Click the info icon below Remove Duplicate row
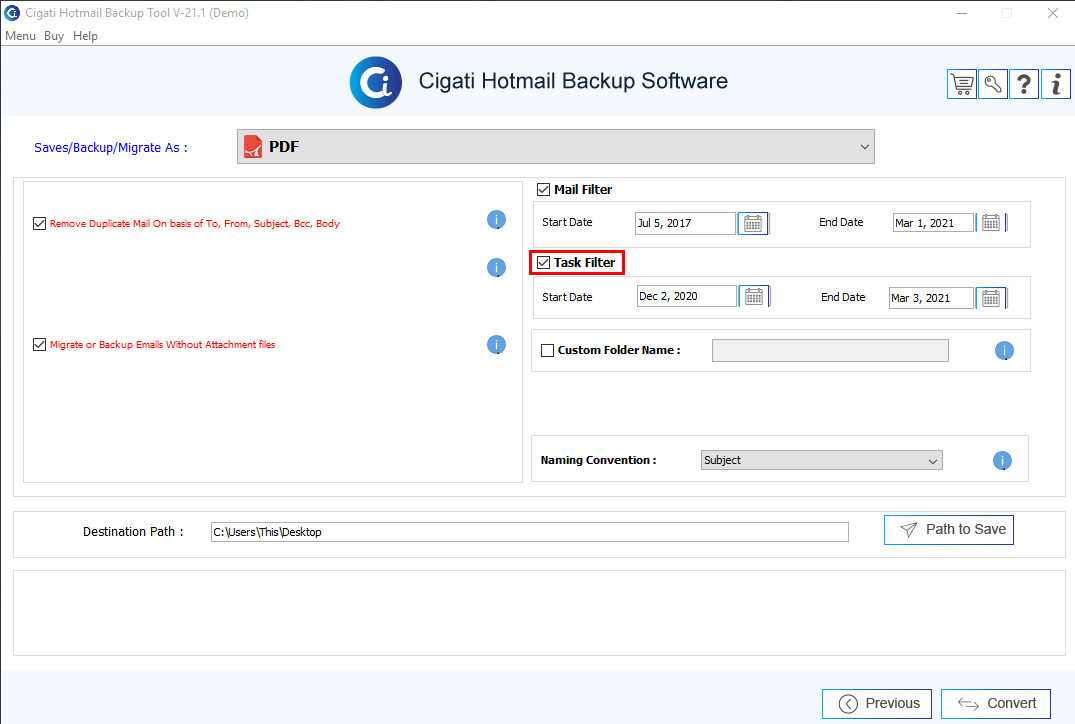 point(496,267)
